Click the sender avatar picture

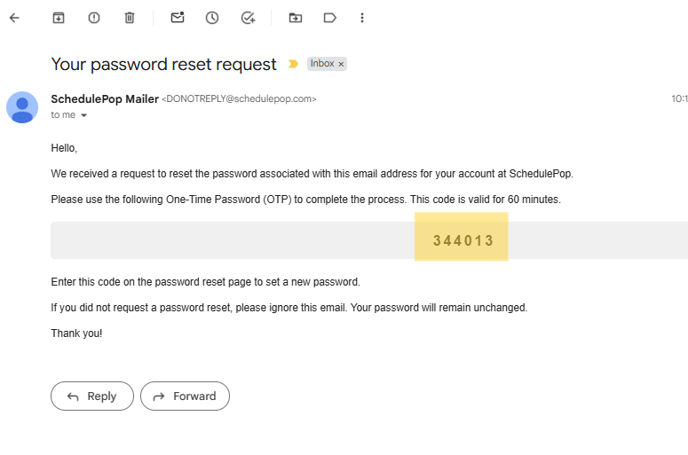22,107
